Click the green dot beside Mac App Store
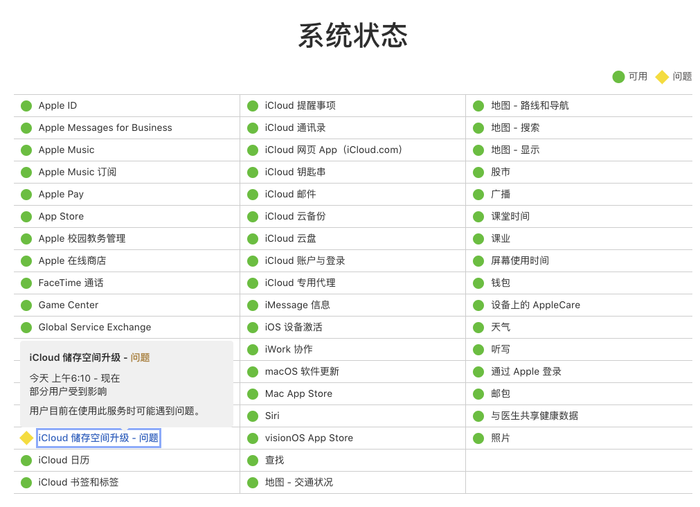This screenshot has height=507, width=700. [x=253, y=394]
